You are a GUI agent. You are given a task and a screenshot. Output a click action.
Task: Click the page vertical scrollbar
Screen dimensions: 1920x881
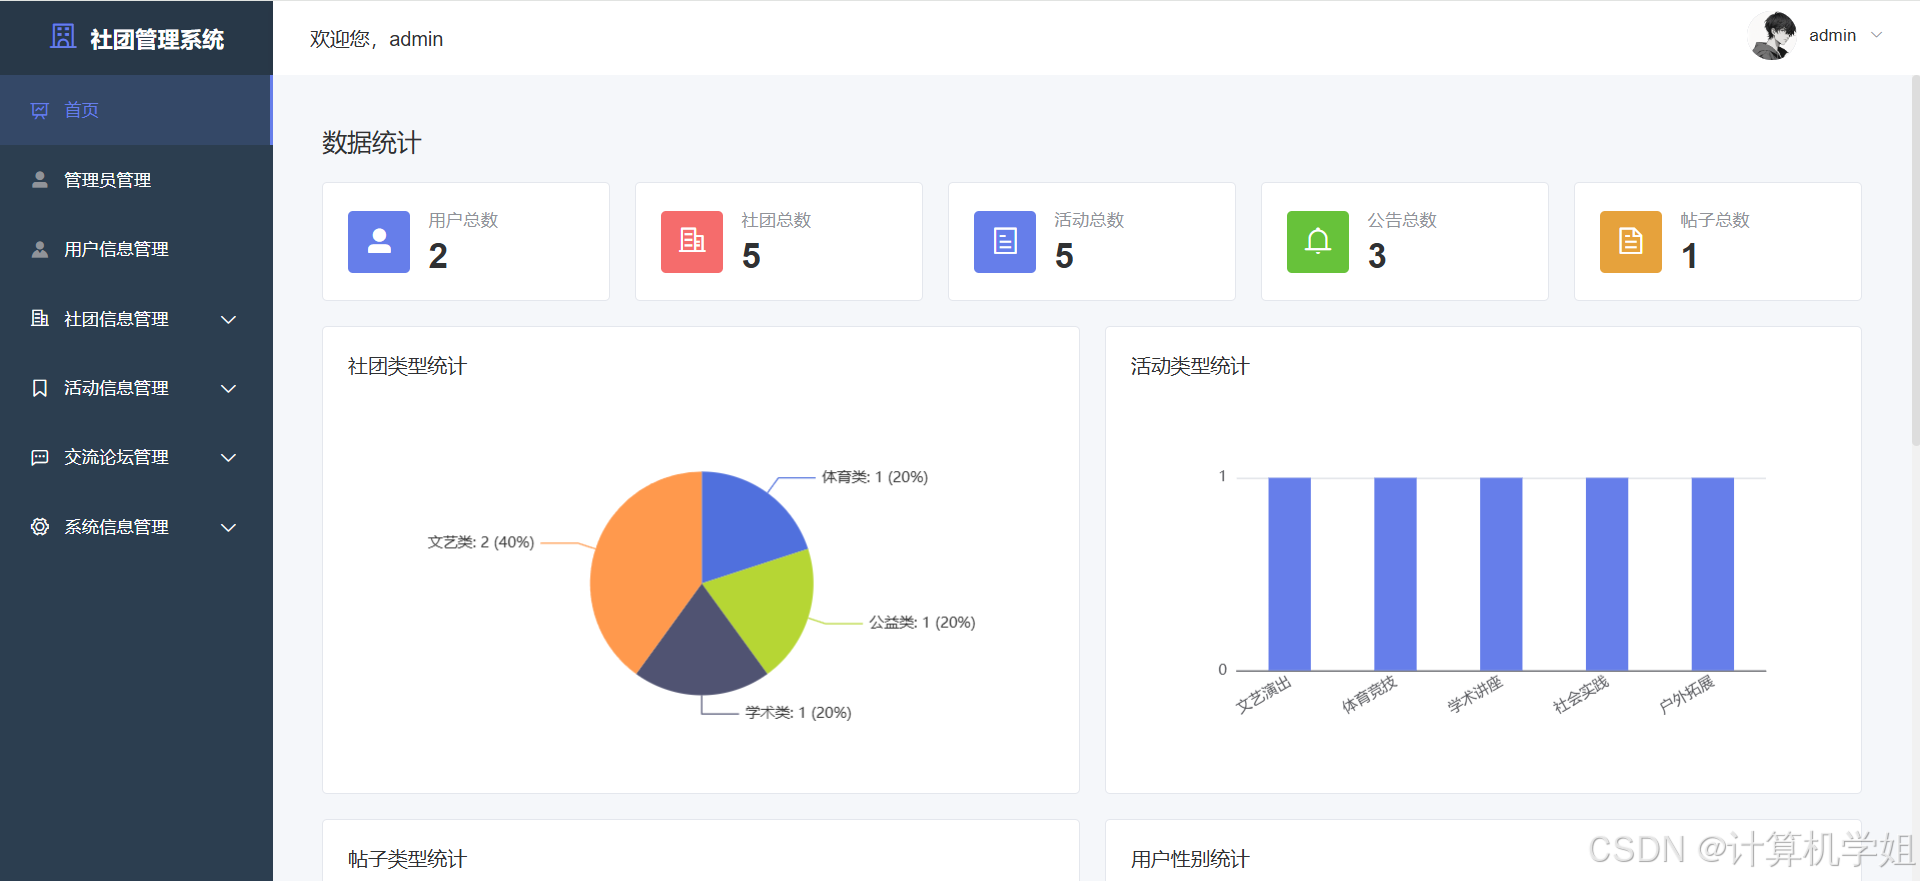[x=1915, y=260]
